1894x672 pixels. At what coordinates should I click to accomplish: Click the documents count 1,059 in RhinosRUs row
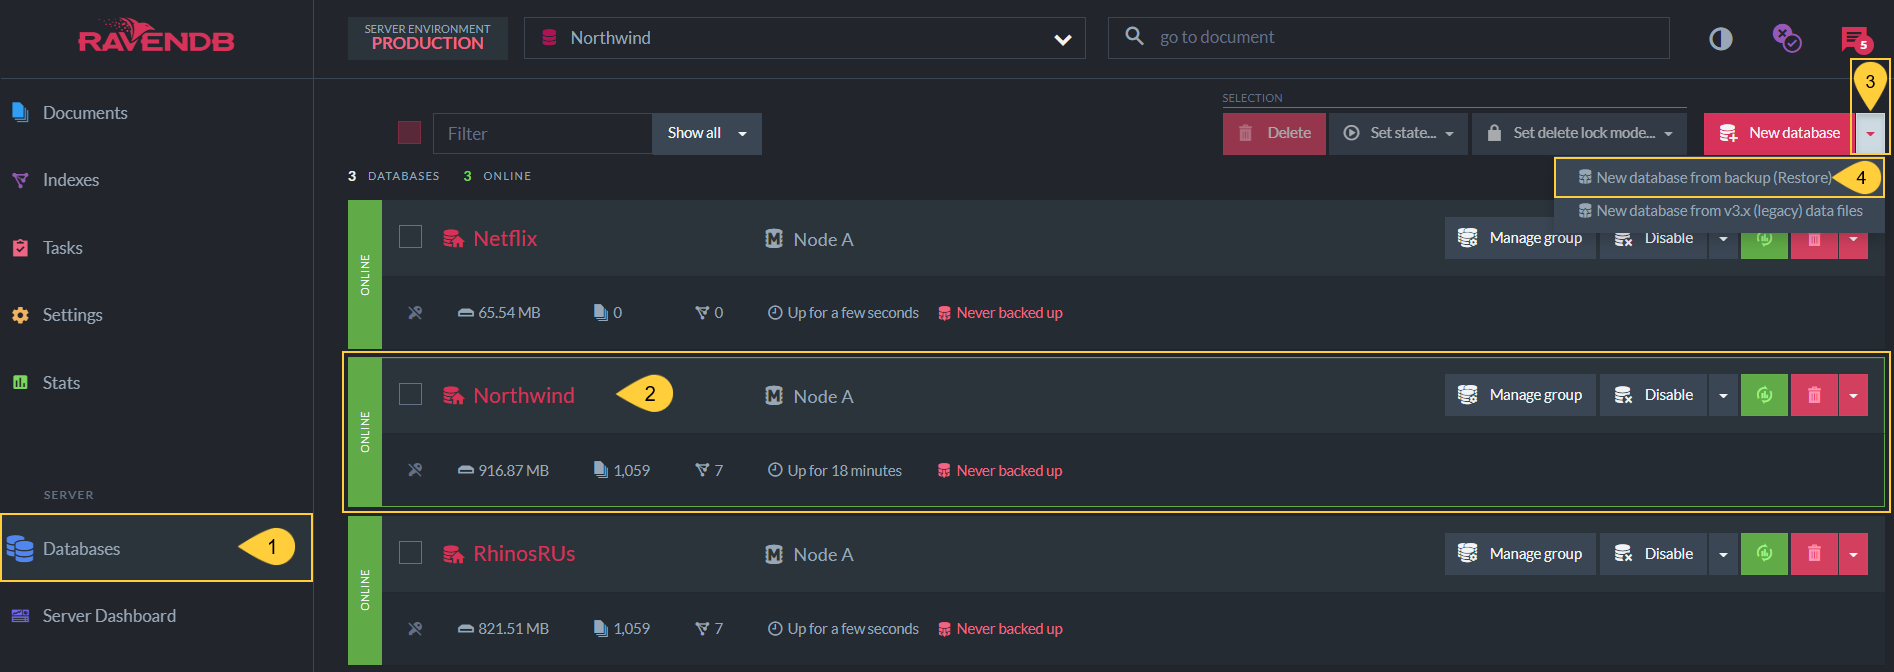622,628
